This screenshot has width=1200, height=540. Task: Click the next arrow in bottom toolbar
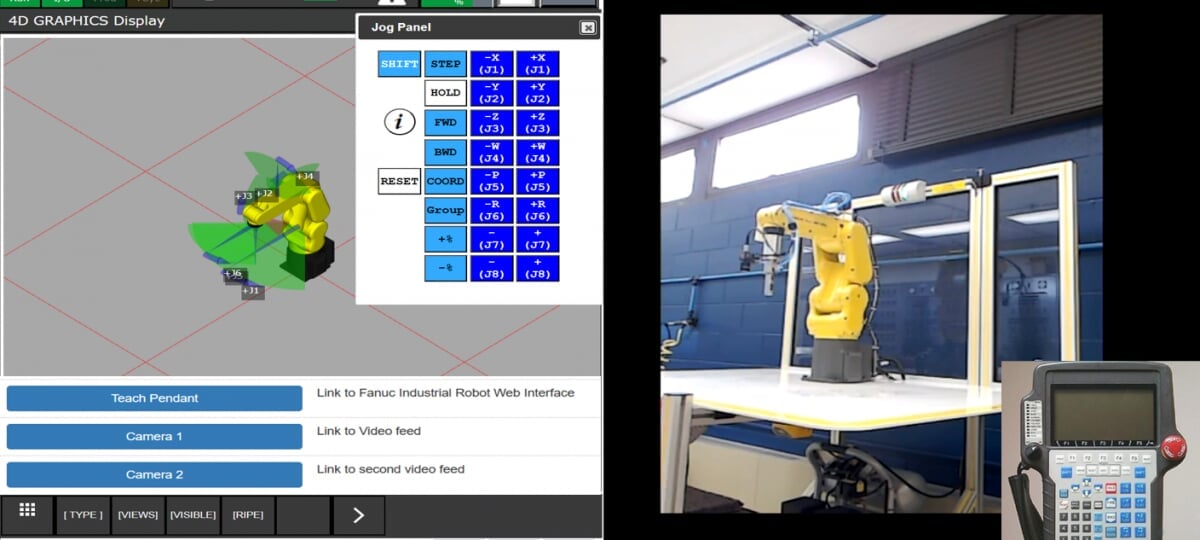click(358, 515)
